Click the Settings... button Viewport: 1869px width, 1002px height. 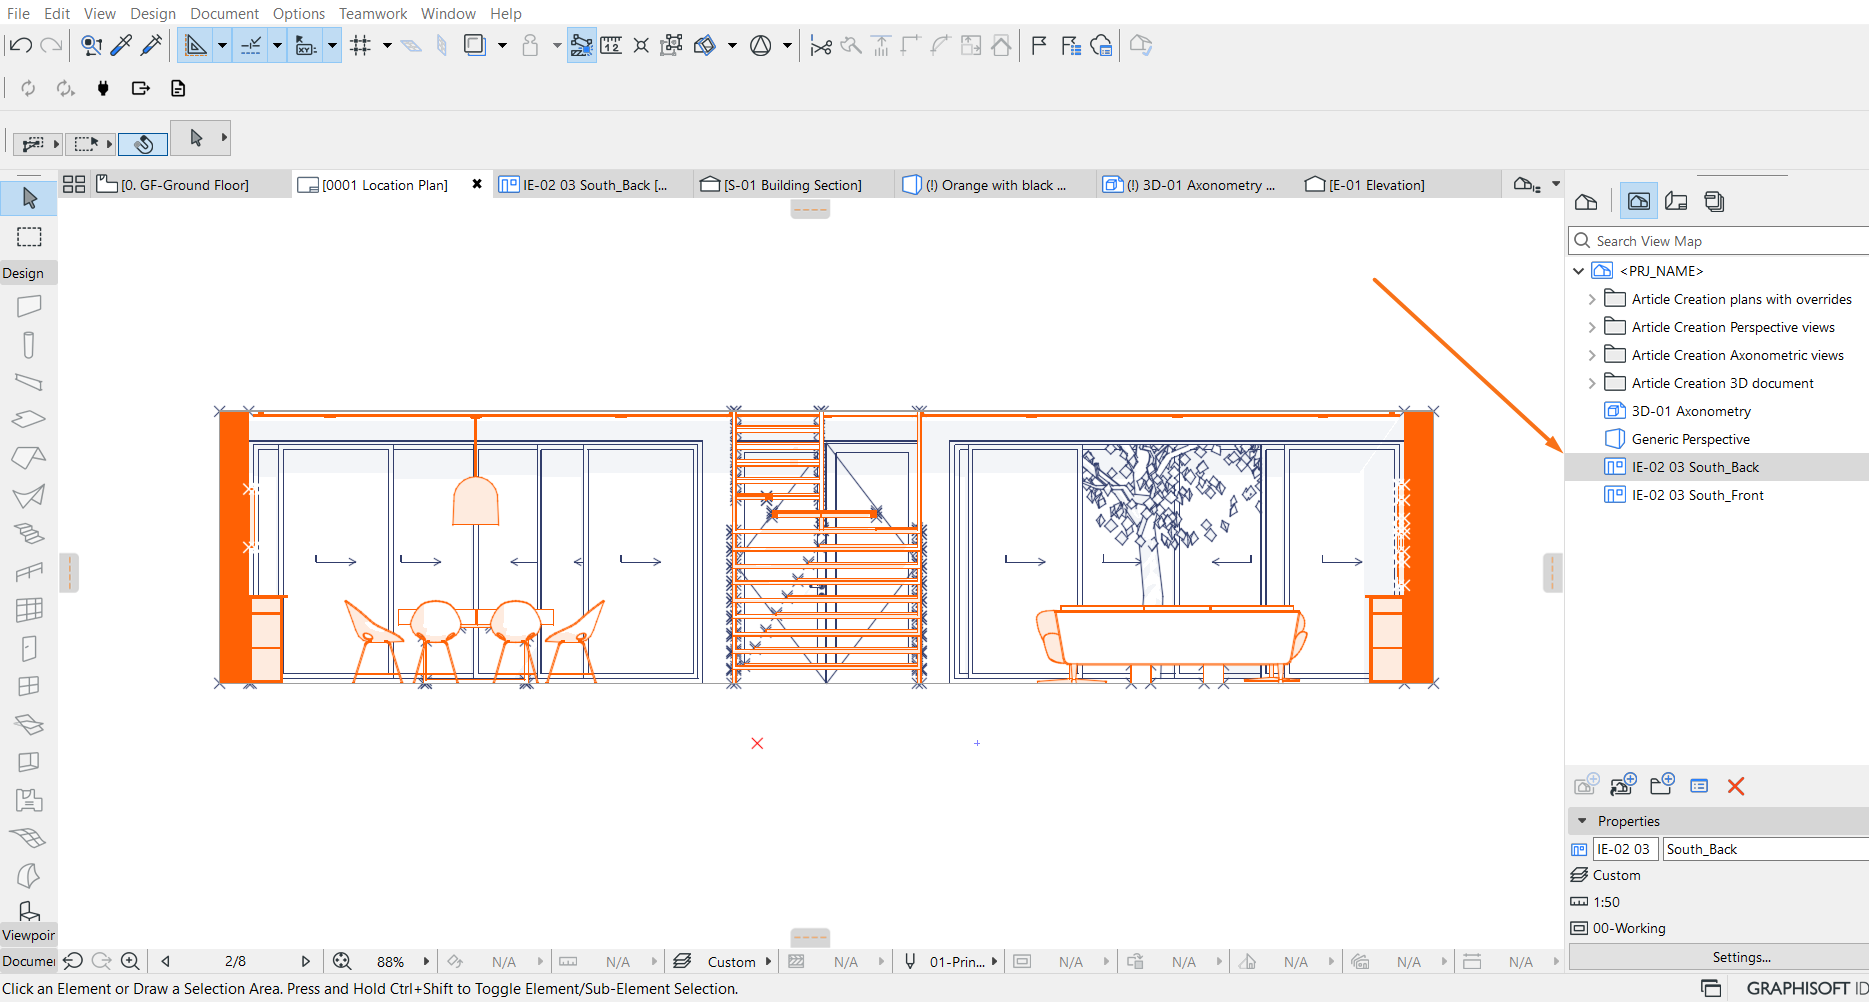(x=1741, y=957)
